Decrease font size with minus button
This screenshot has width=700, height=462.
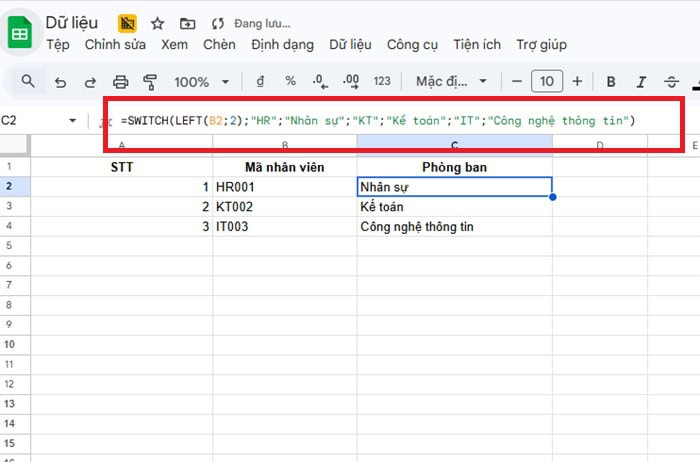pyautogui.click(x=516, y=82)
